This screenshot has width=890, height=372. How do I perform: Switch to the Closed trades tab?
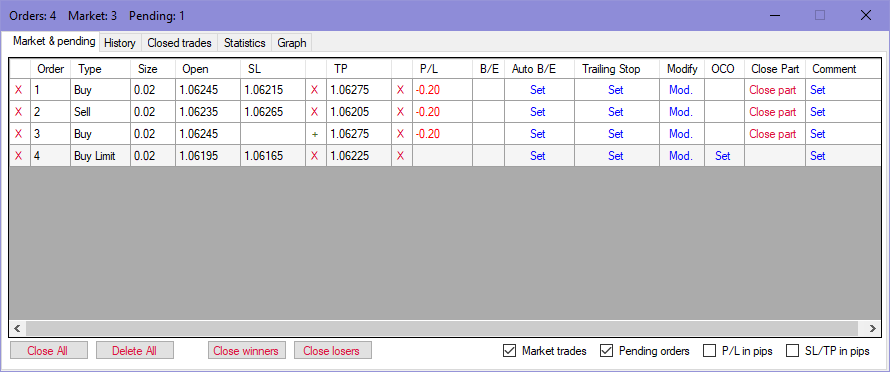tap(179, 43)
